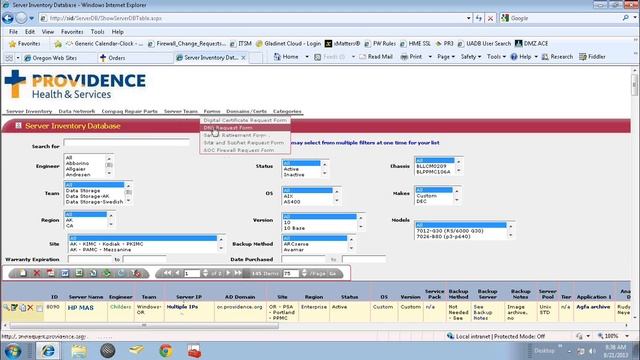Export the list to Excel
Image resolution: width=640 pixels, height=360 pixels.
(79, 273)
